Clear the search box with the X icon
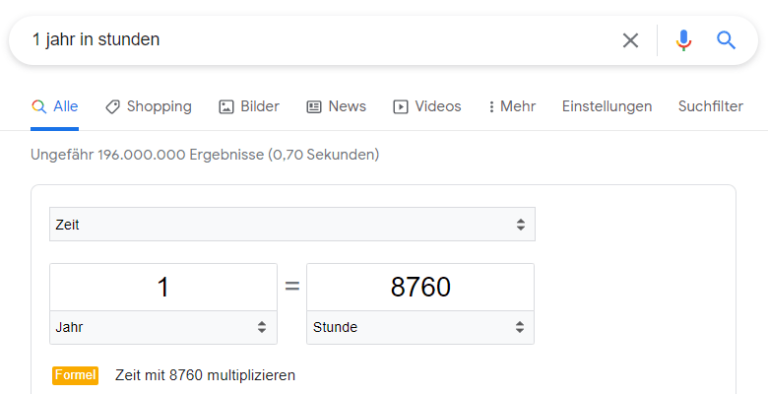 click(630, 40)
